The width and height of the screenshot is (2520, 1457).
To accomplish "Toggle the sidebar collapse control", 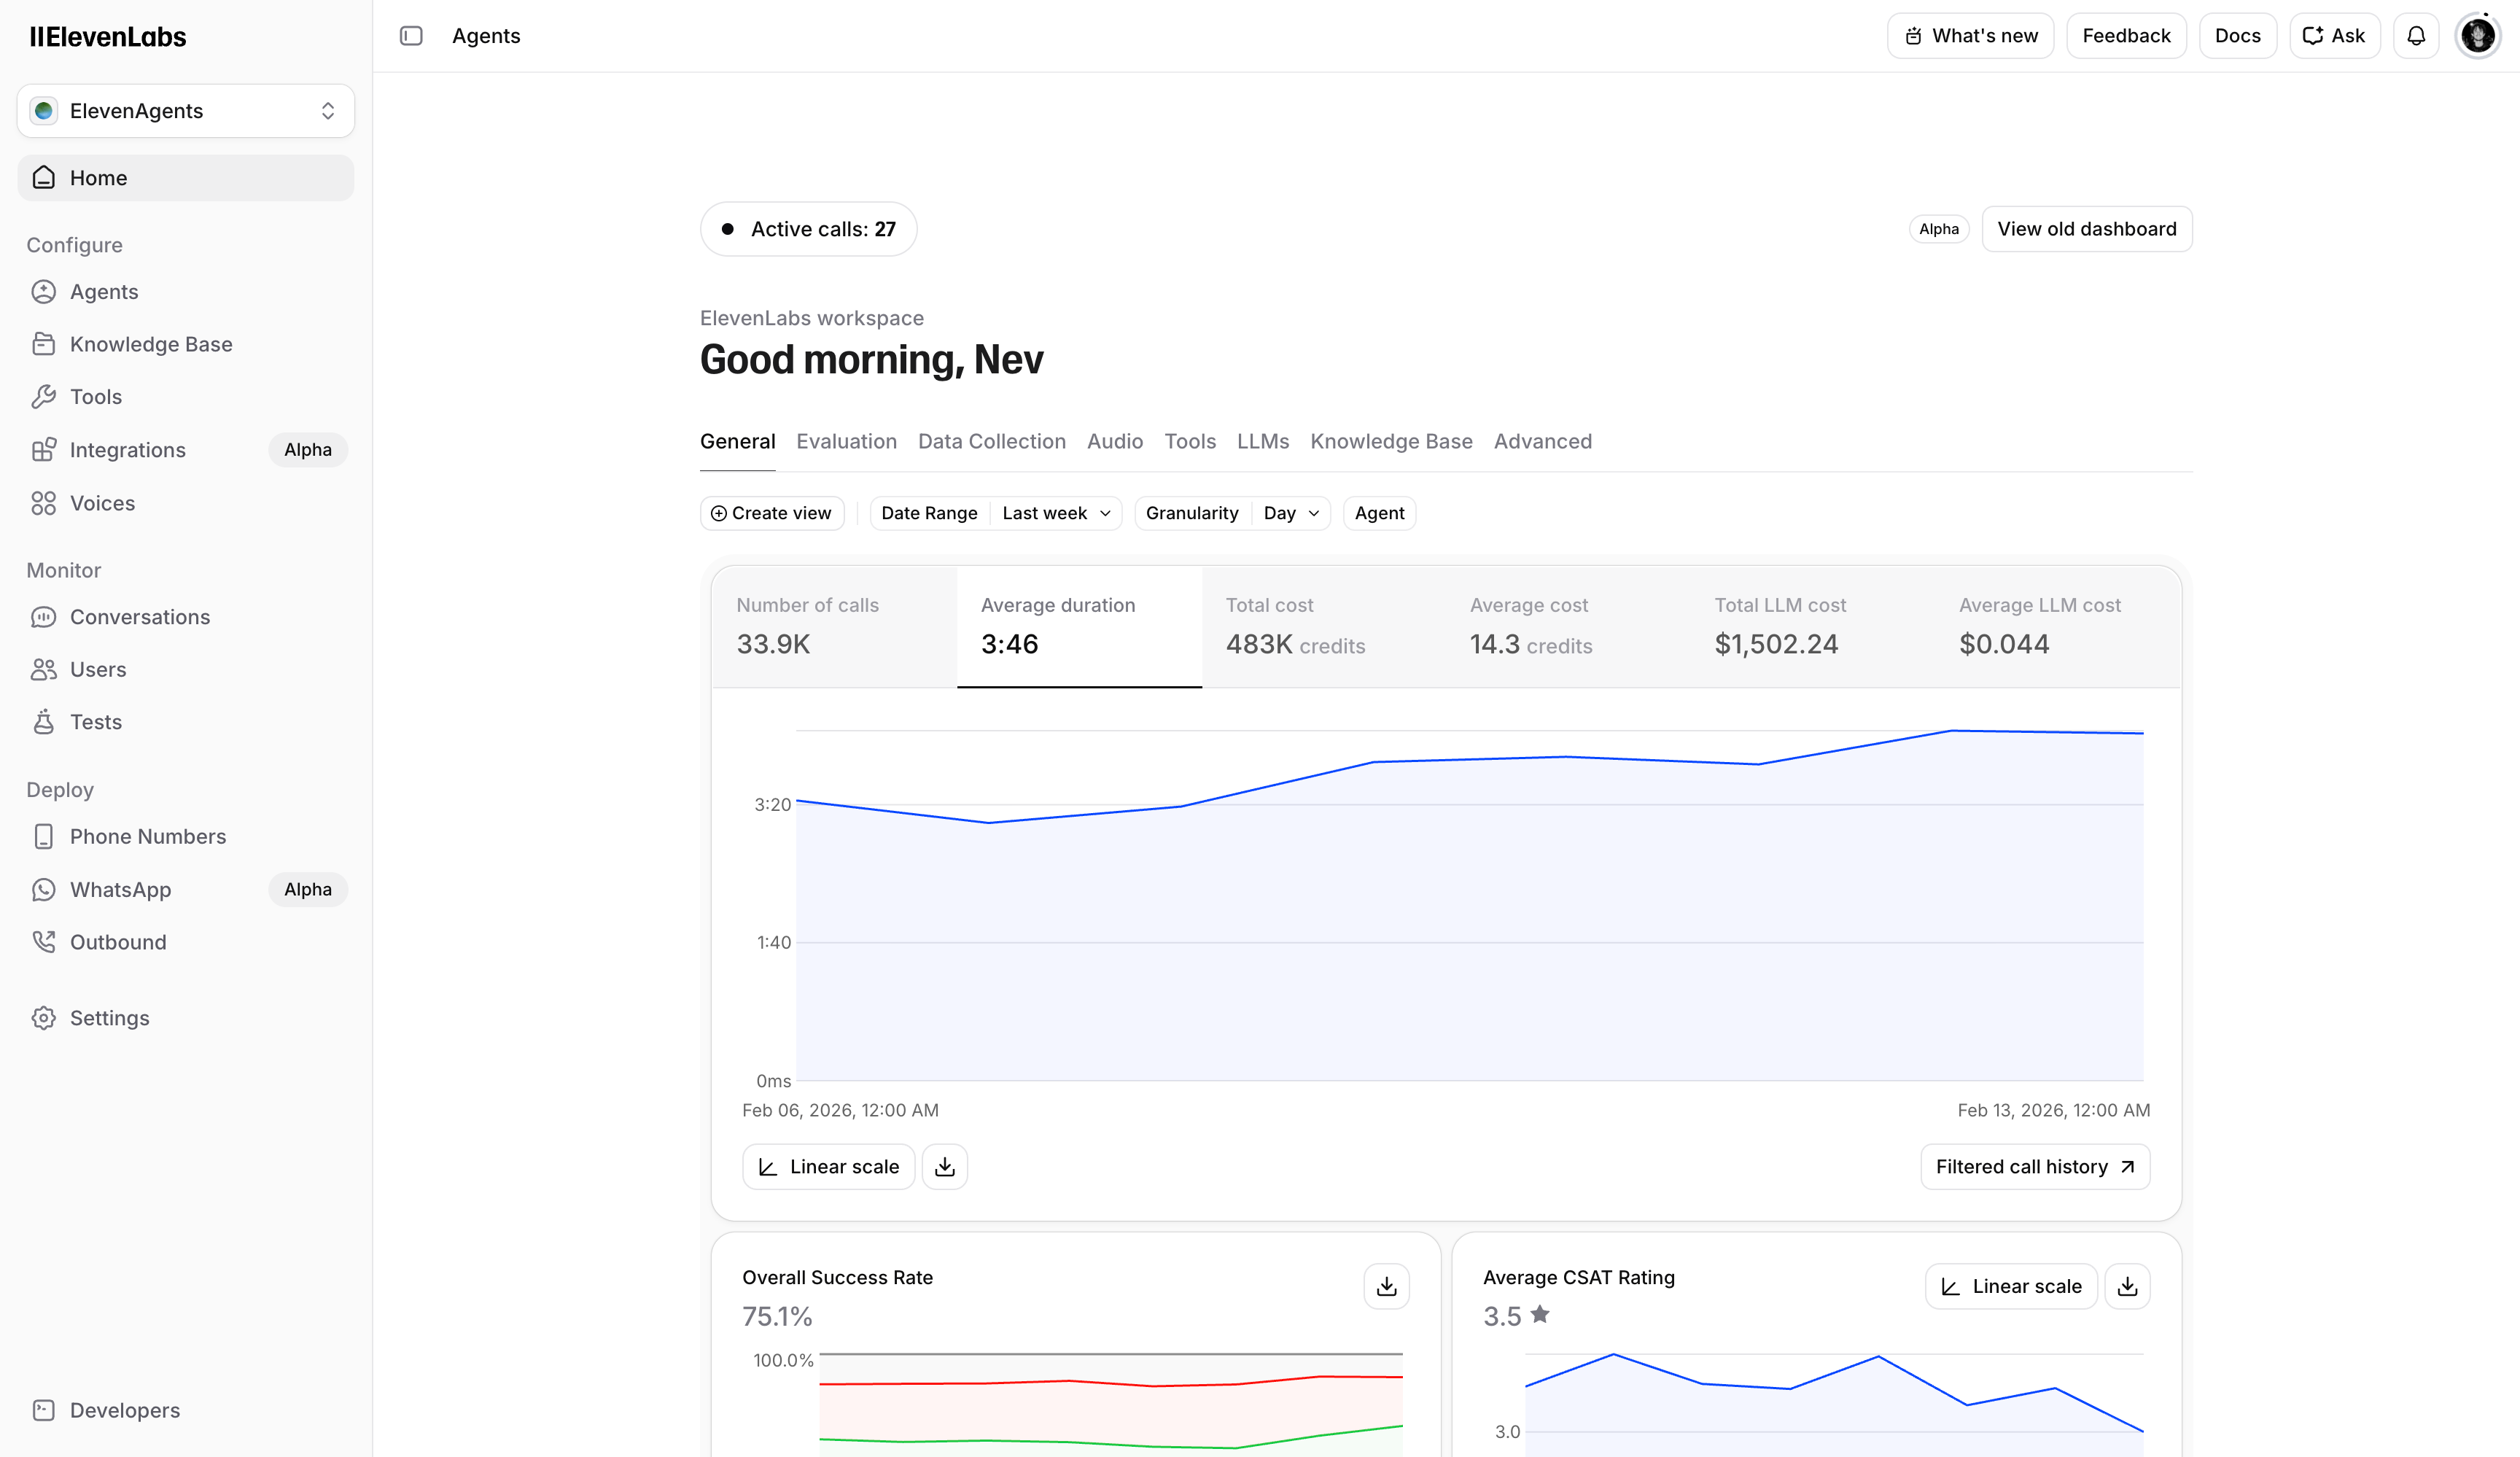I will point(411,35).
